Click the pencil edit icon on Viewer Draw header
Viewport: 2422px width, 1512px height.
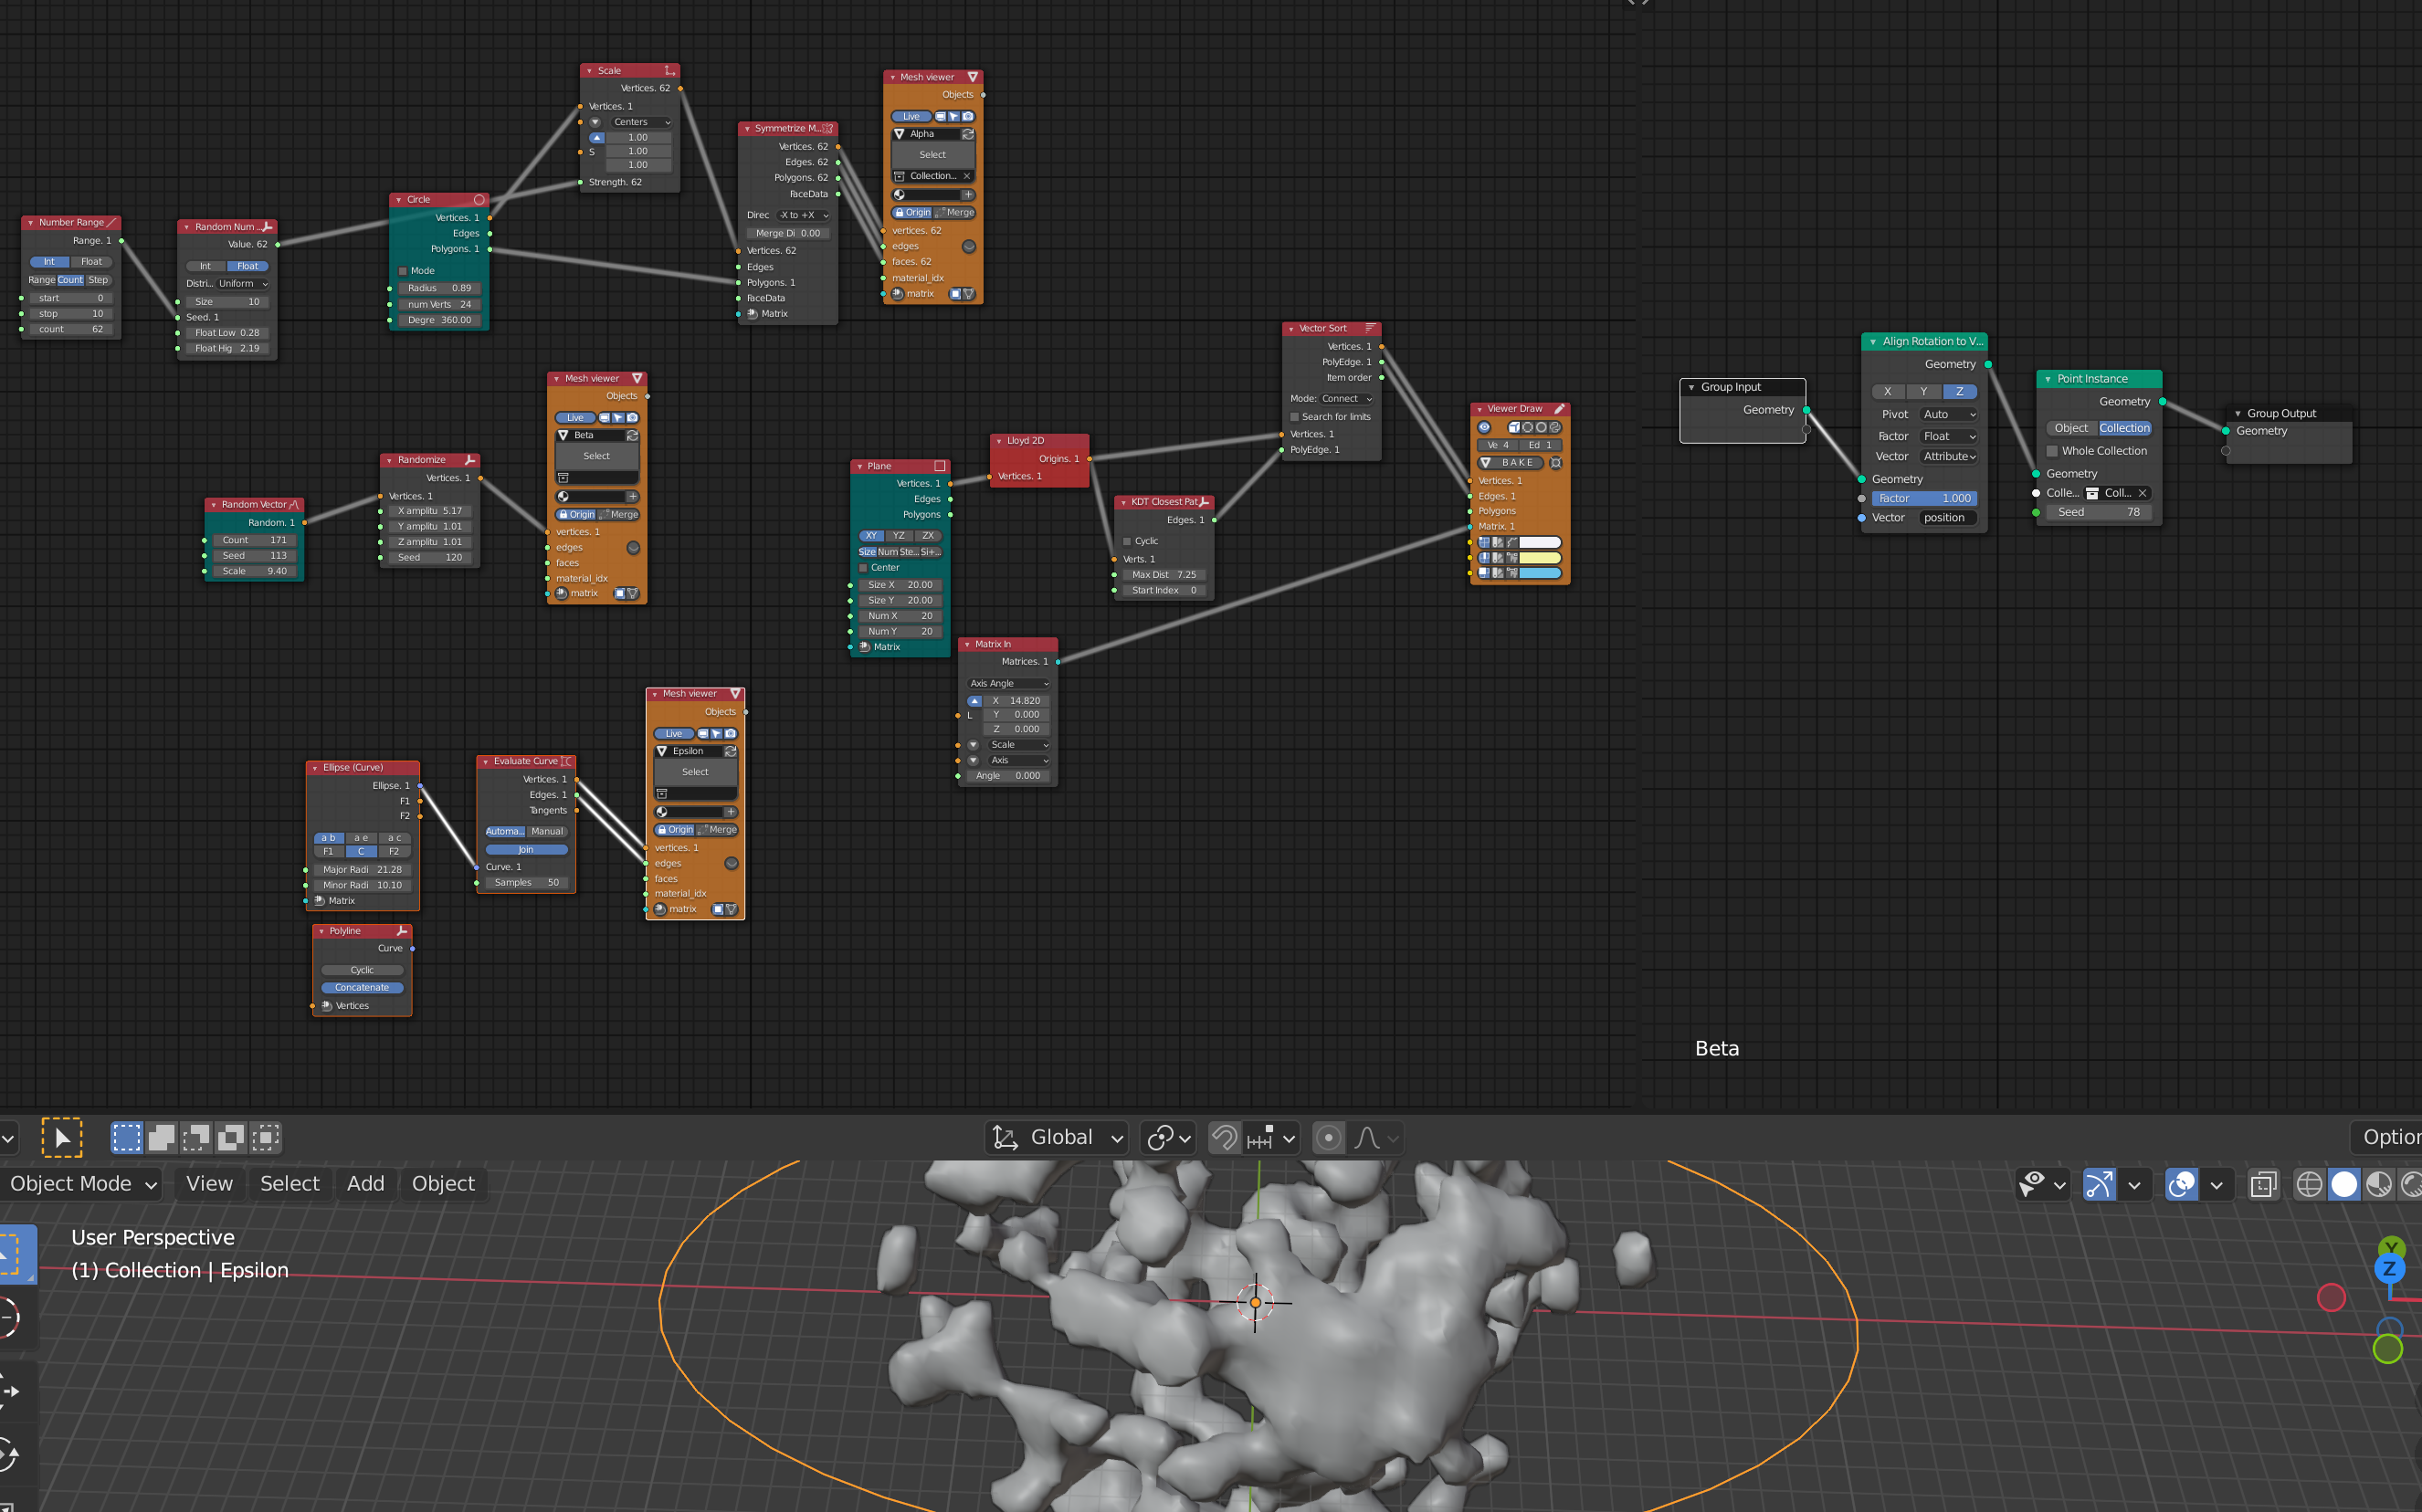[x=1560, y=409]
